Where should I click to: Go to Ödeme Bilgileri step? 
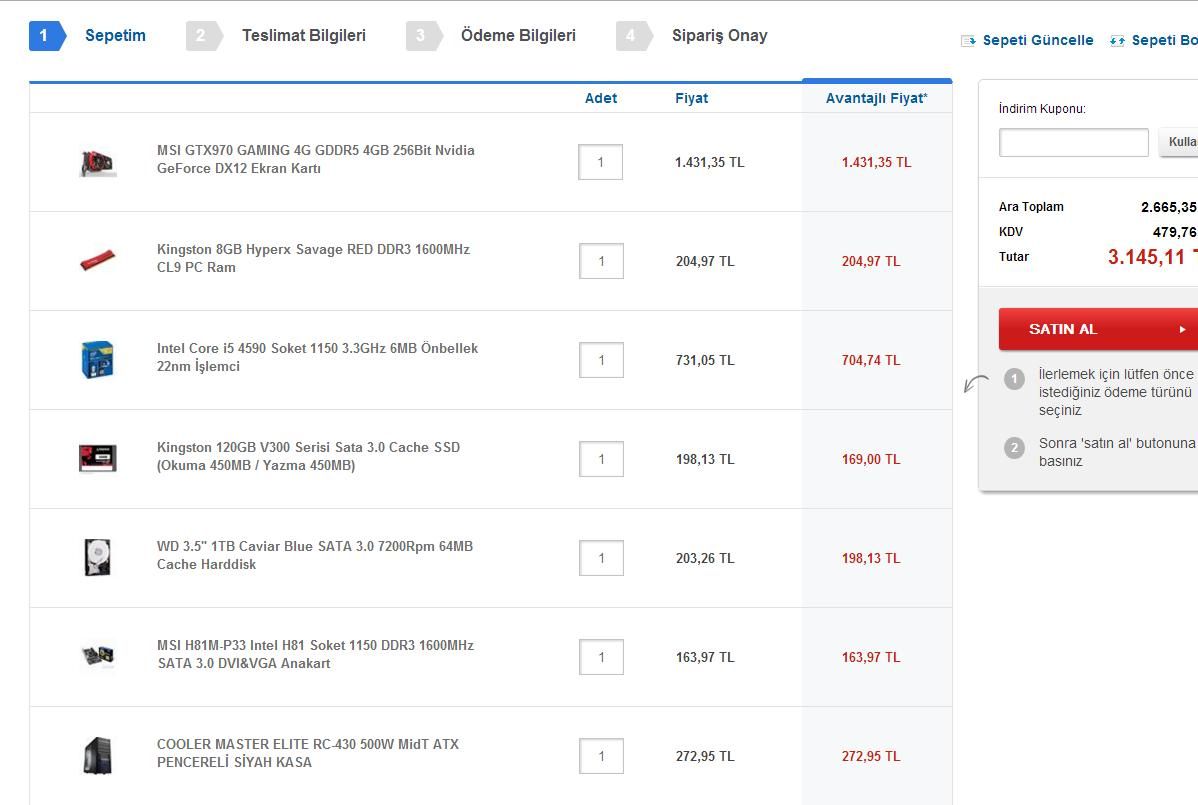(517, 36)
